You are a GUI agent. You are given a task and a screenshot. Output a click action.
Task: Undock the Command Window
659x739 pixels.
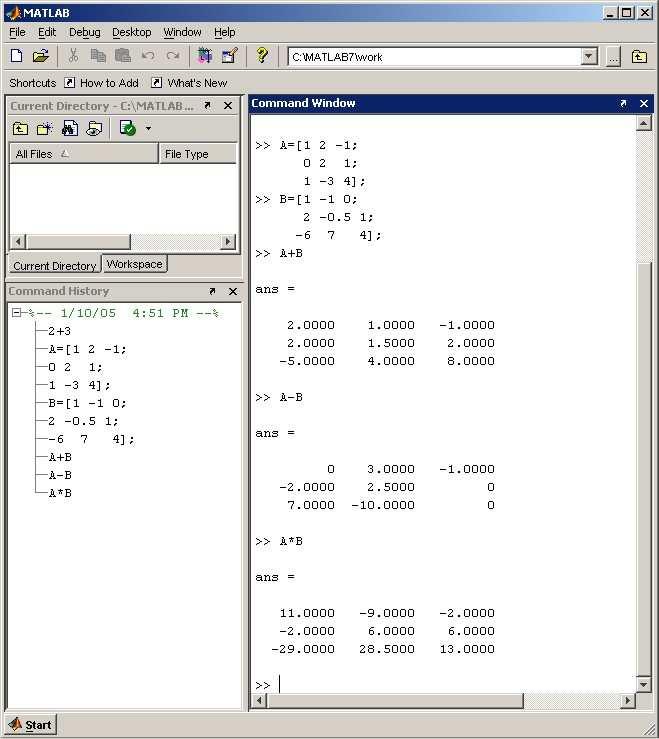[623, 103]
